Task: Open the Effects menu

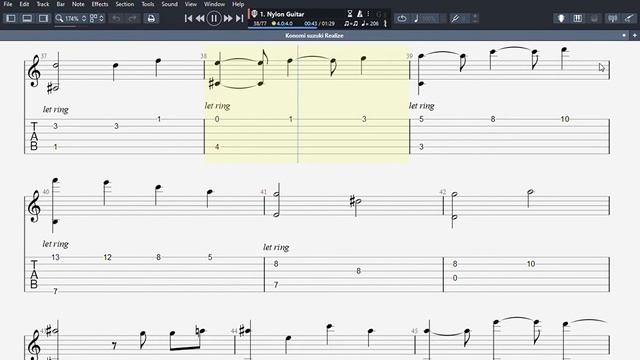Action: (x=100, y=4)
